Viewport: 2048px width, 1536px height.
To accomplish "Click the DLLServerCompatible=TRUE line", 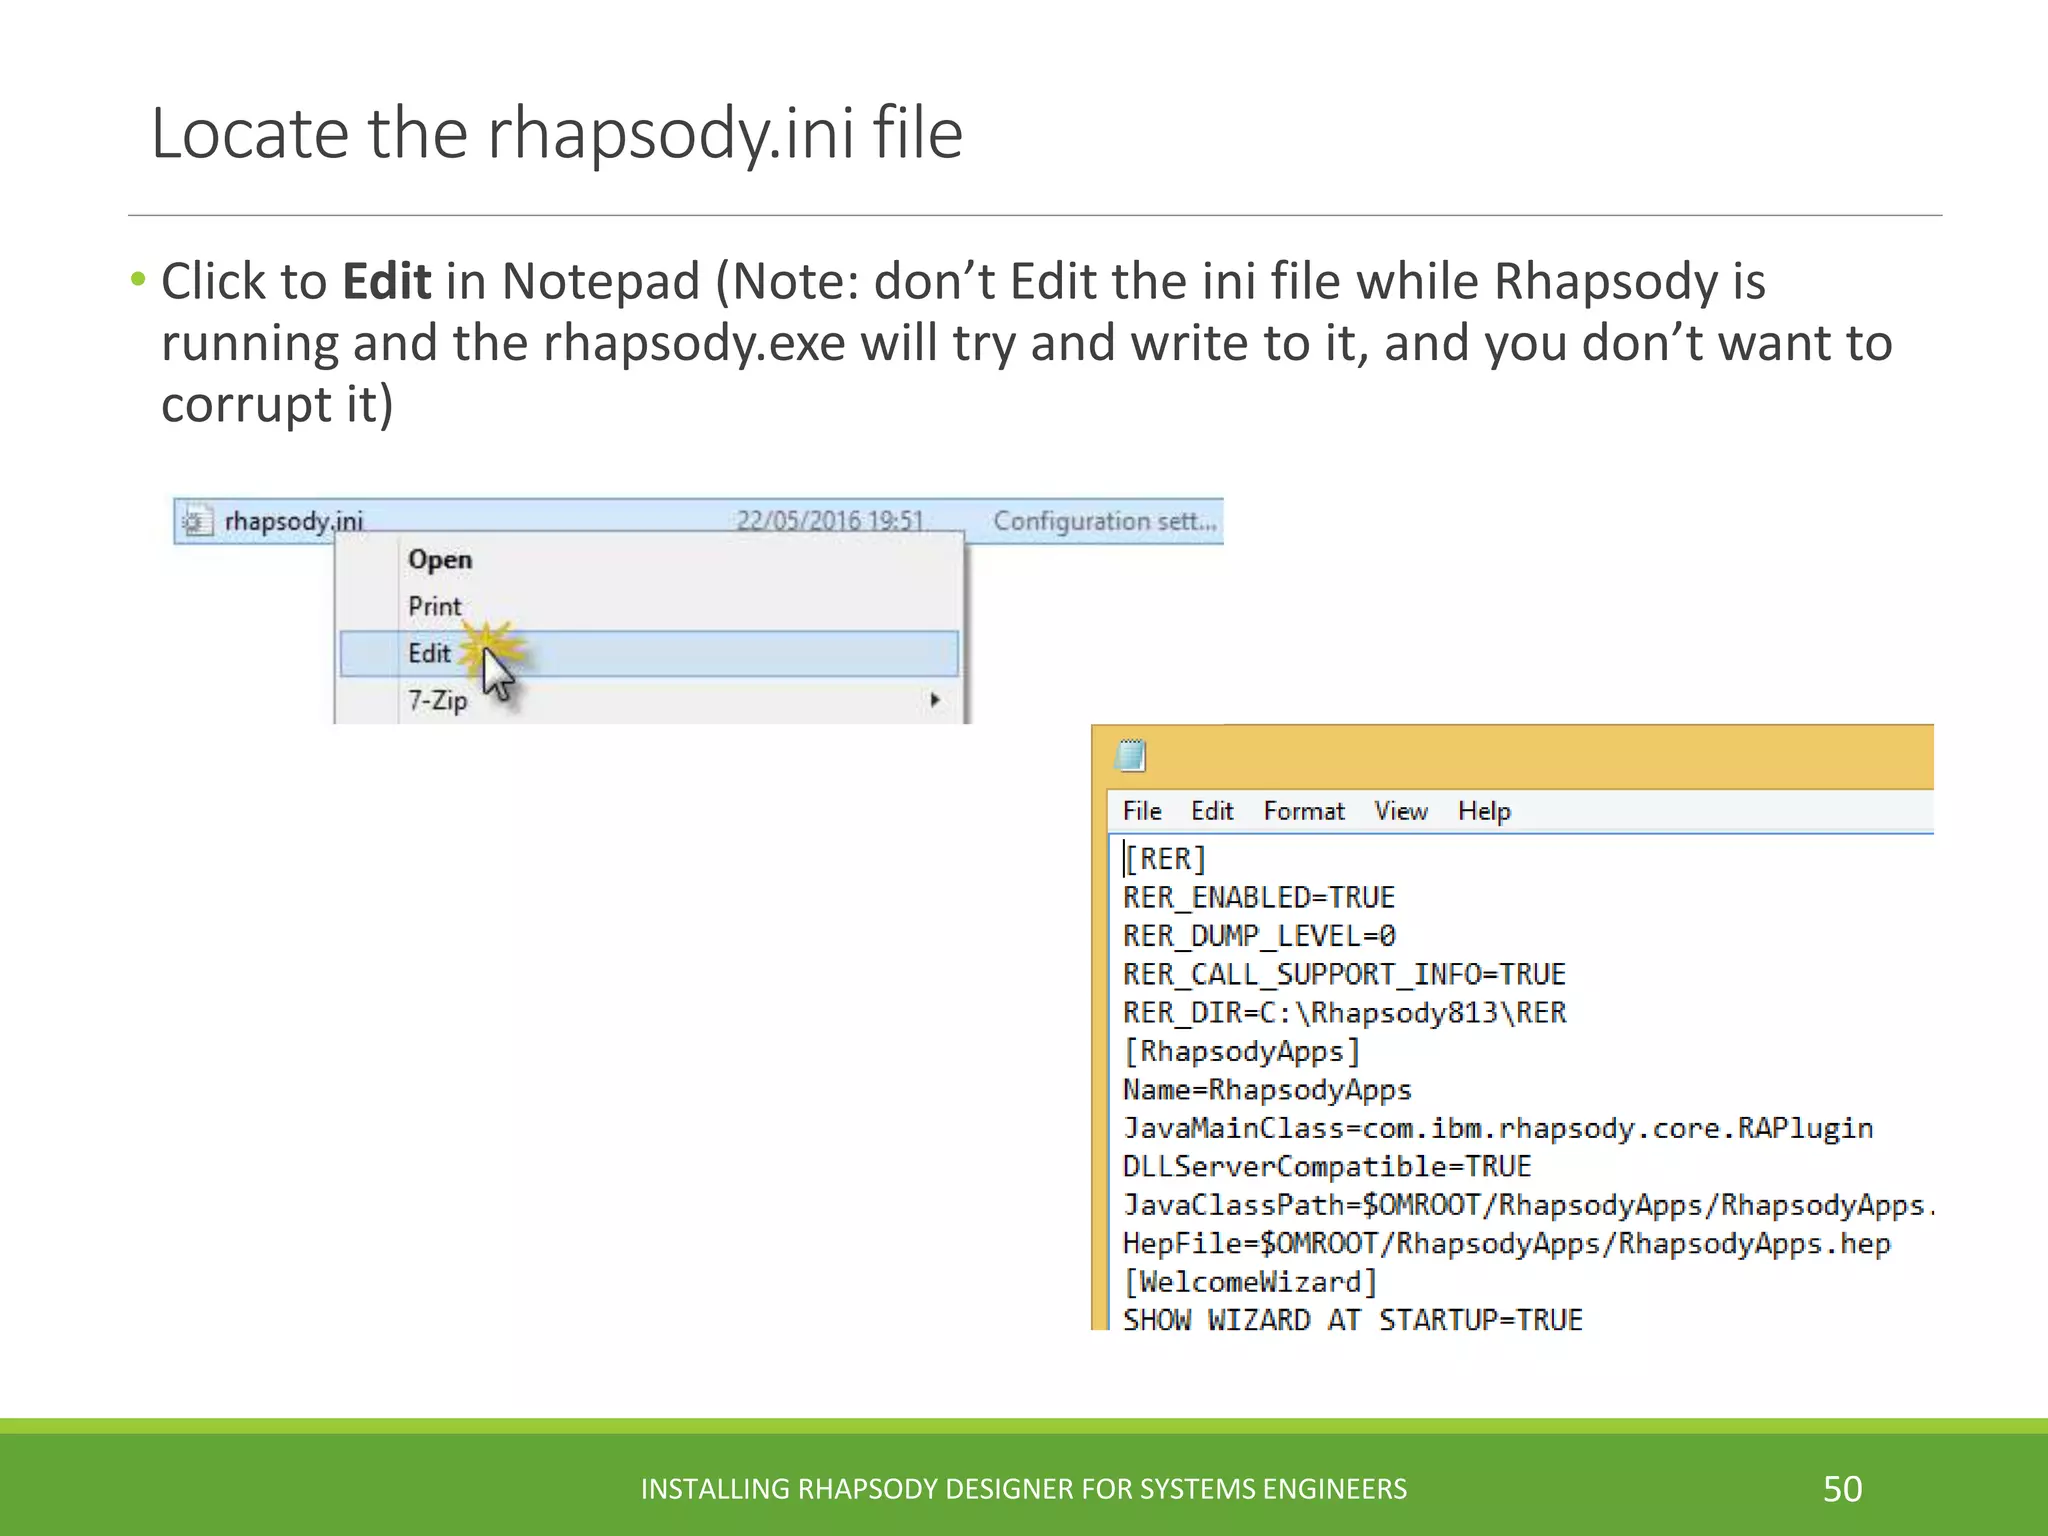I will tap(1327, 1167).
